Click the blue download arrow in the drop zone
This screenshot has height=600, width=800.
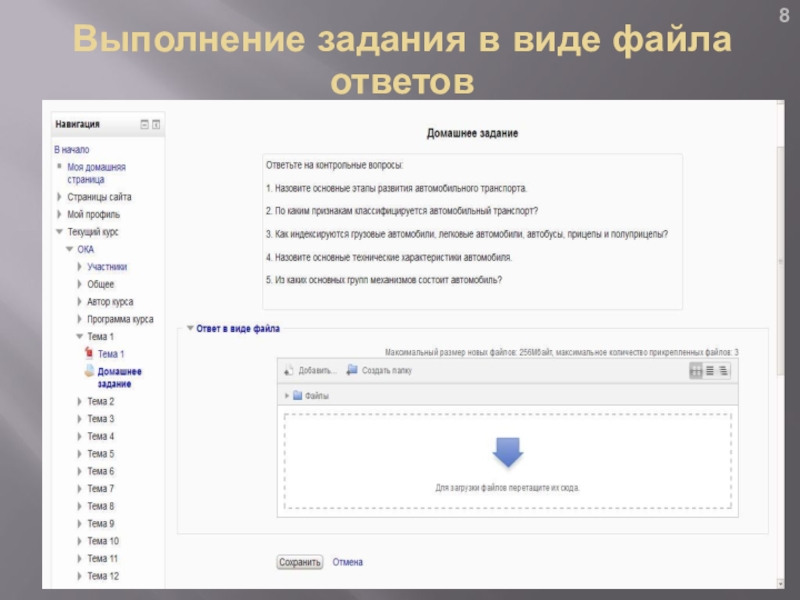[x=508, y=453]
